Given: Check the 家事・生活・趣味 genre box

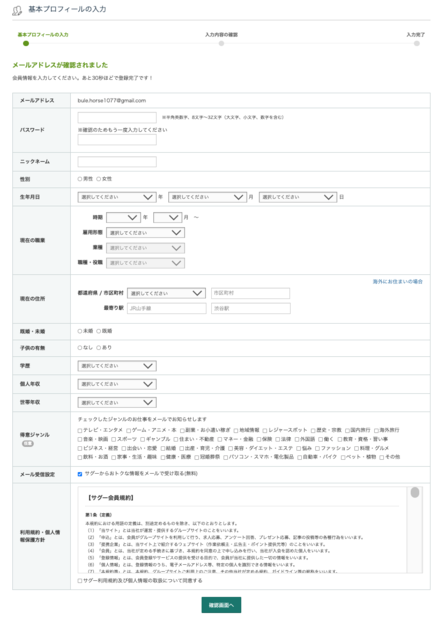Looking at the screenshot, I should pyautogui.click(x=114, y=457).
